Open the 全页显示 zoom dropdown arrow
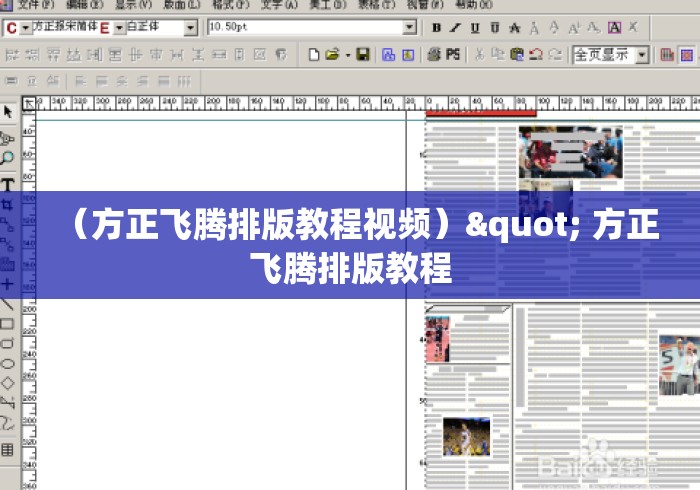The width and height of the screenshot is (700, 490). tap(642, 55)
